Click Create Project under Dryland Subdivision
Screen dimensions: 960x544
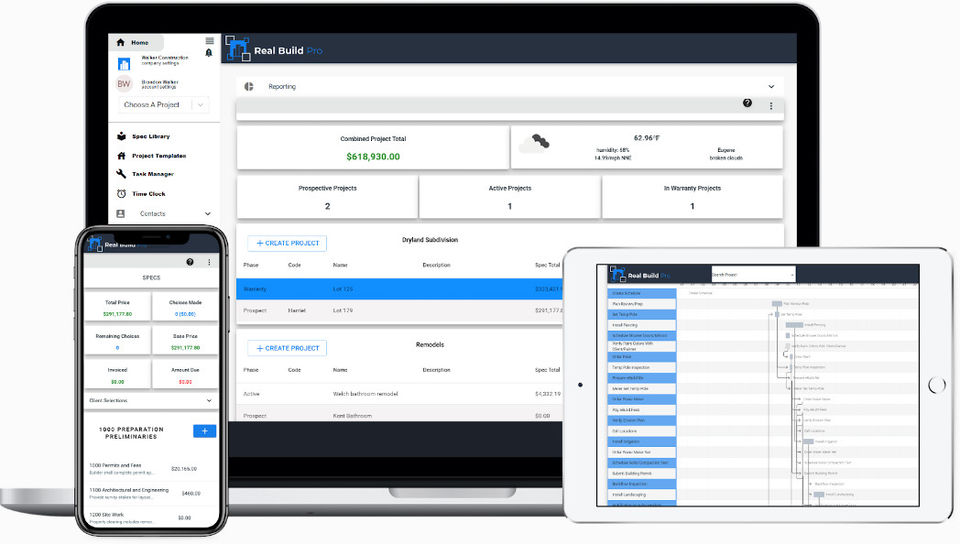(x=287, y=243)
